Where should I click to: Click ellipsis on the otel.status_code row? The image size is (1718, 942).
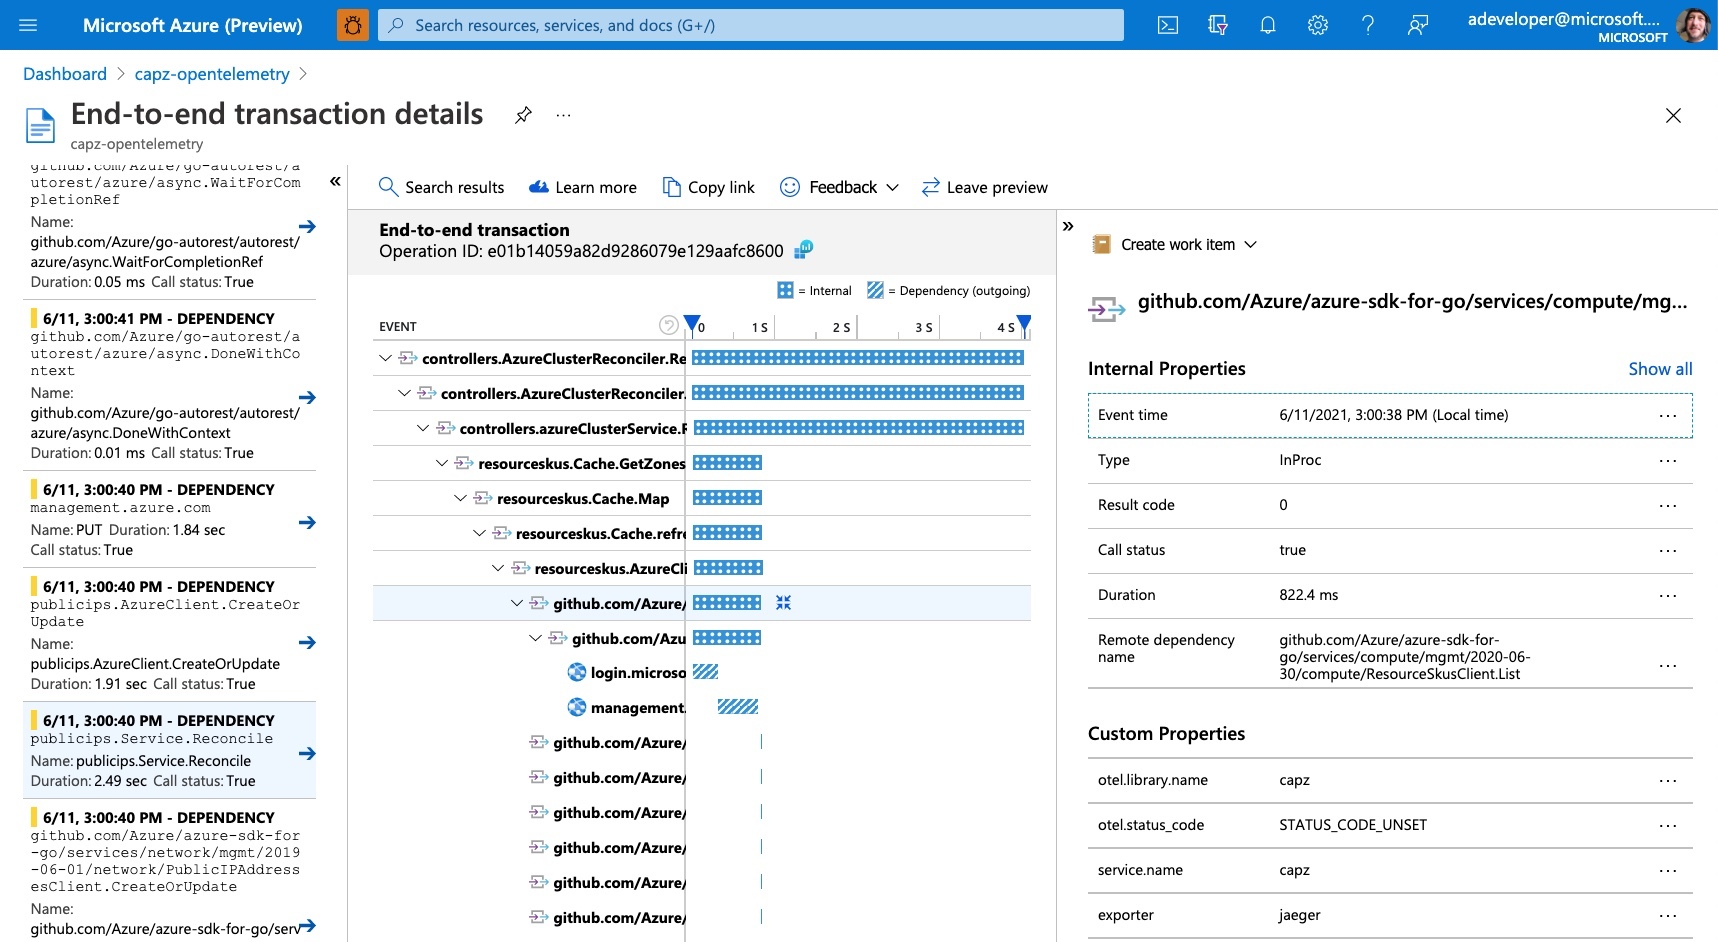pyautogui.click(x=1668, y=825)
